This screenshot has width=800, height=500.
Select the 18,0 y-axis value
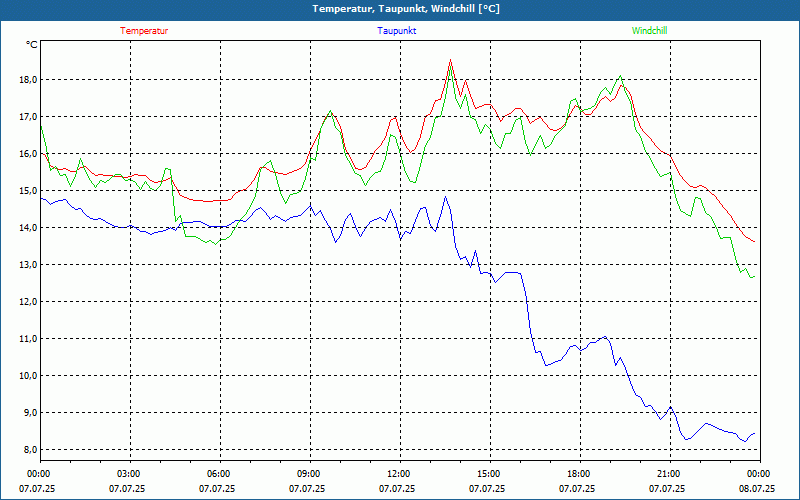pos(29,80)
